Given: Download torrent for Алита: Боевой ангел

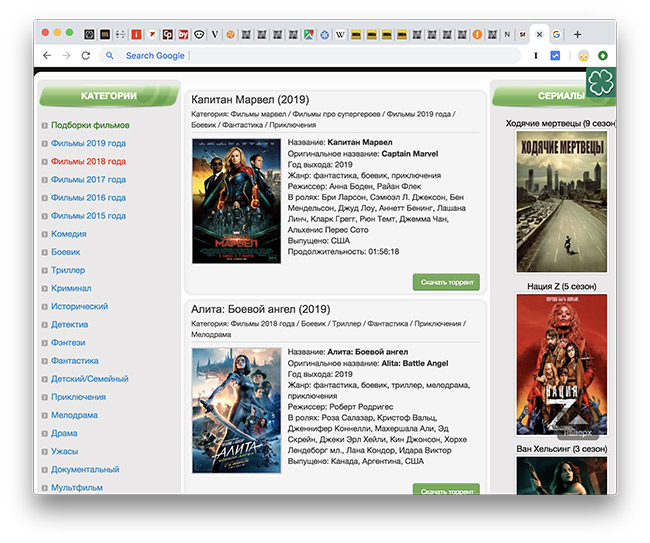Looking at the screenshot, I should point(446,489).
